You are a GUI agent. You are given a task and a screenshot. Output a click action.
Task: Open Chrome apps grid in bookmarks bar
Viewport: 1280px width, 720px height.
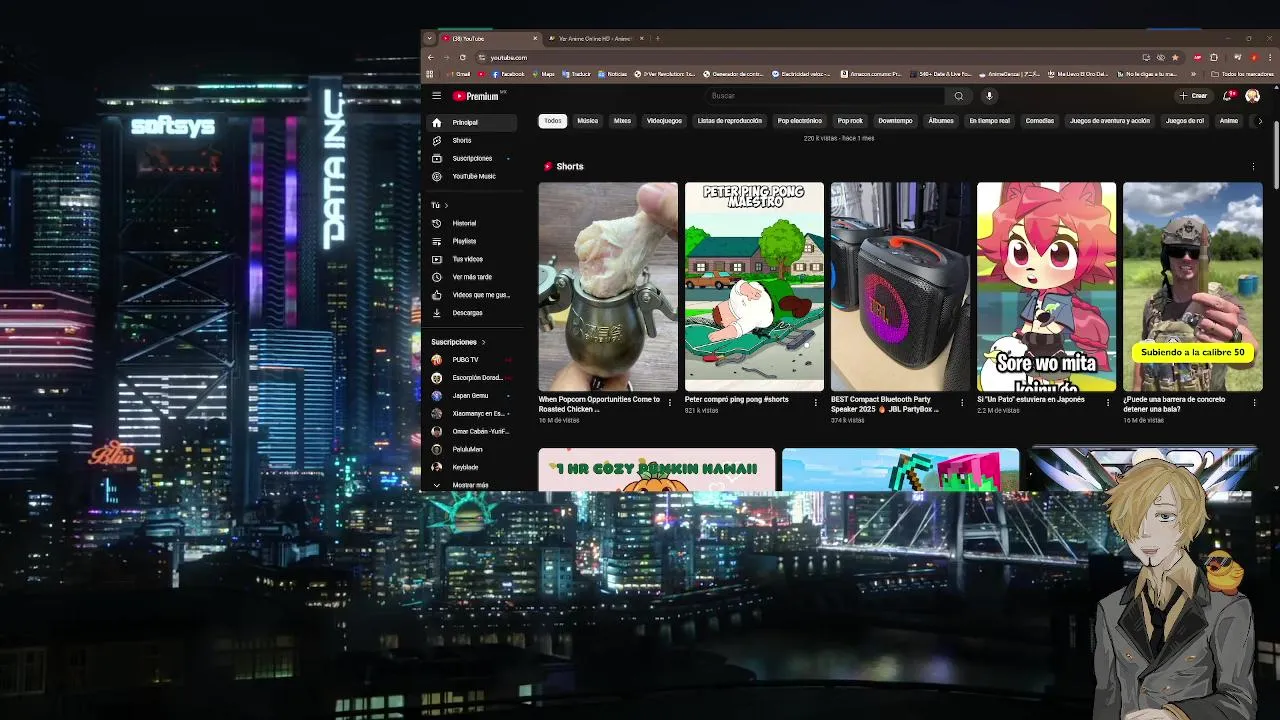430,74
